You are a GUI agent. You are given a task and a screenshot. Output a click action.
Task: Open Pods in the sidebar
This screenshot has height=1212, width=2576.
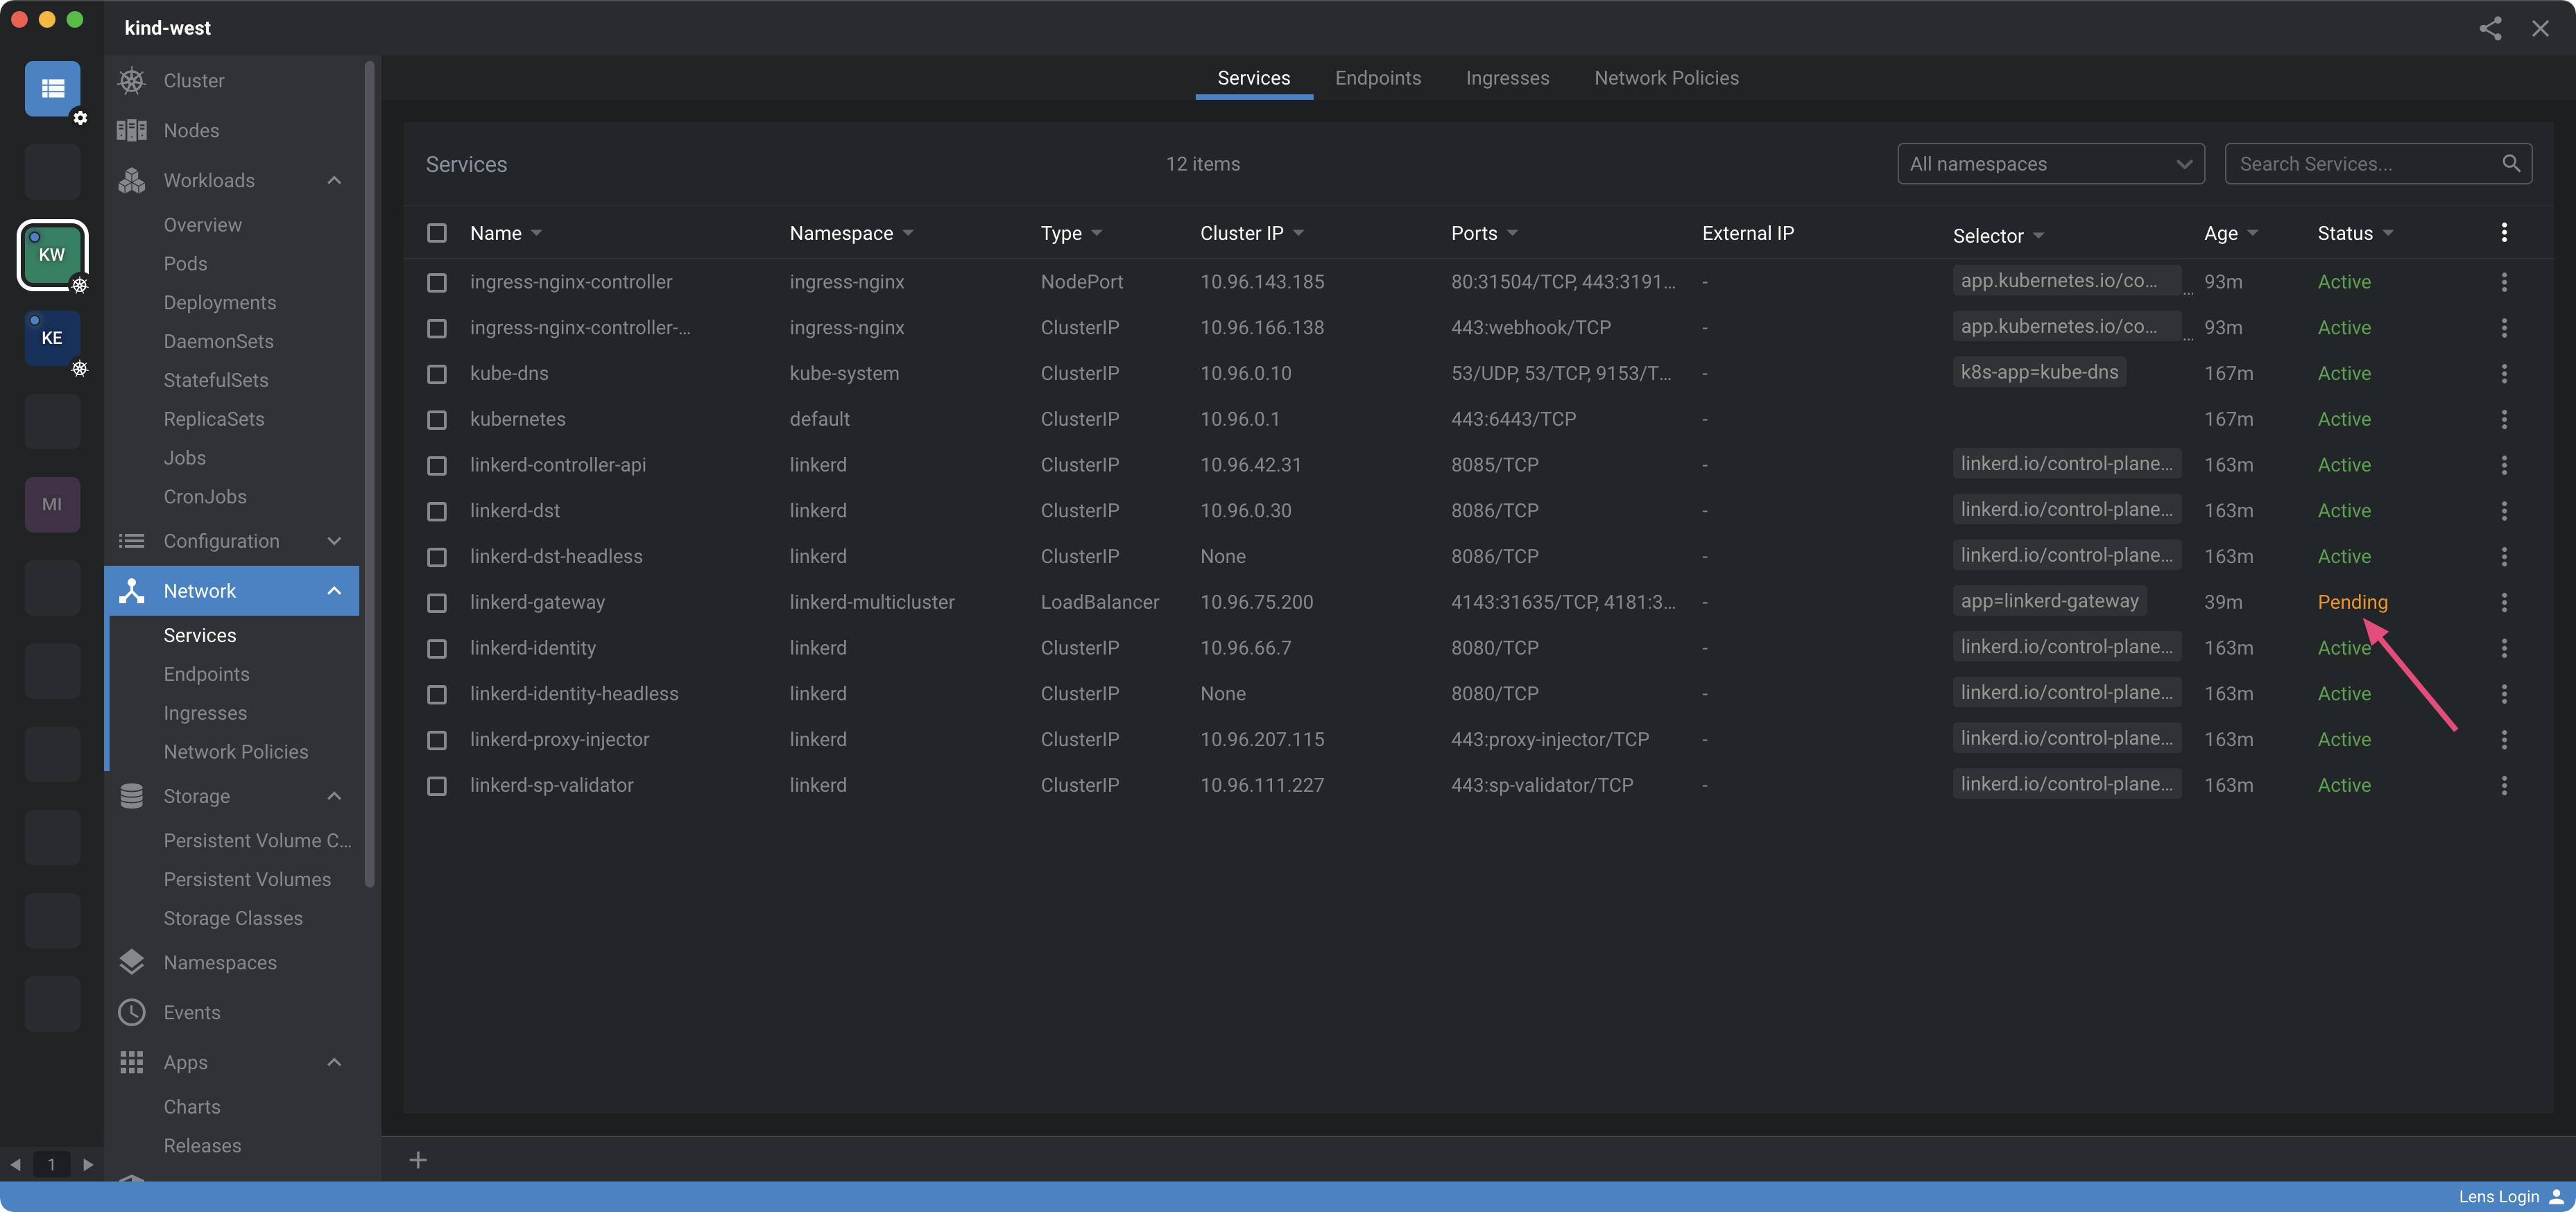click(x=185, y=263)
